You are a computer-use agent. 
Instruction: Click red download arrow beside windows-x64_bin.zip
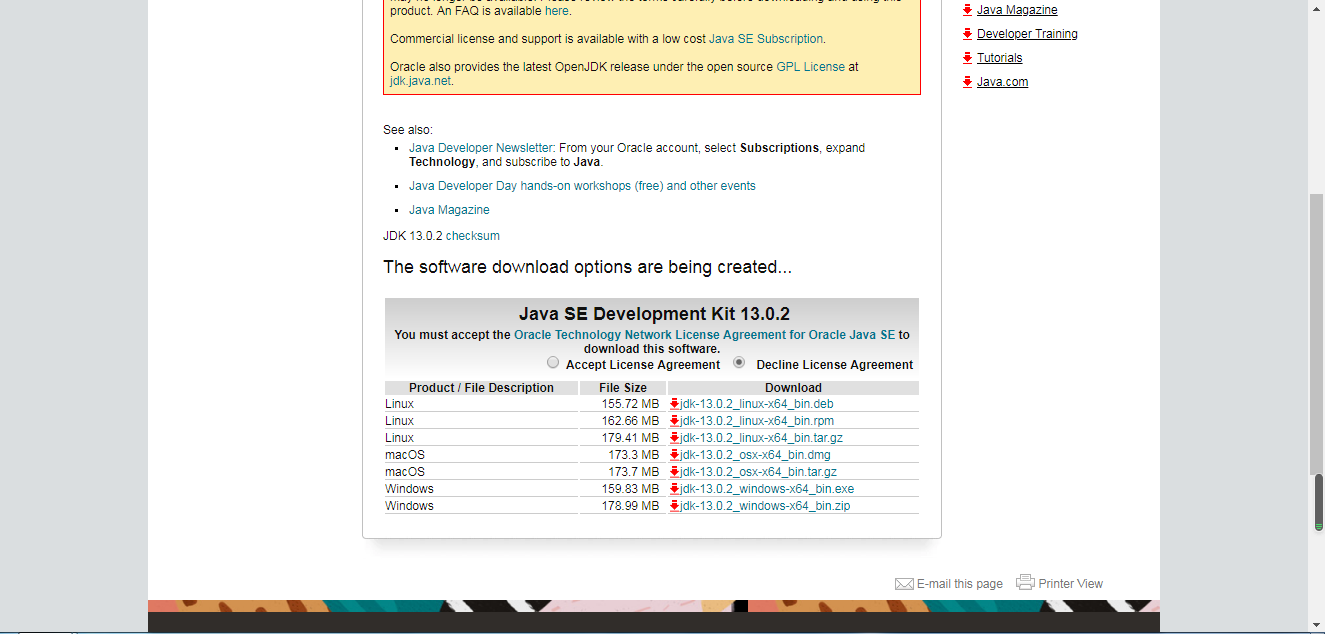tap(675, 506)
